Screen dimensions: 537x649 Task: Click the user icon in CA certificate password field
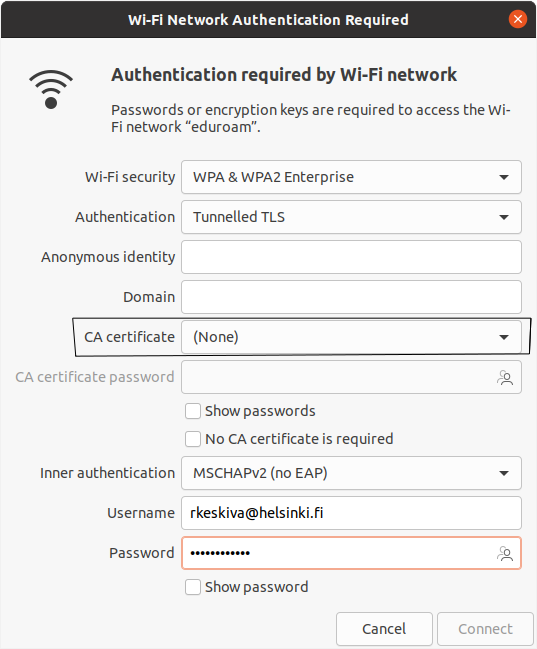[x=505, y=377]
